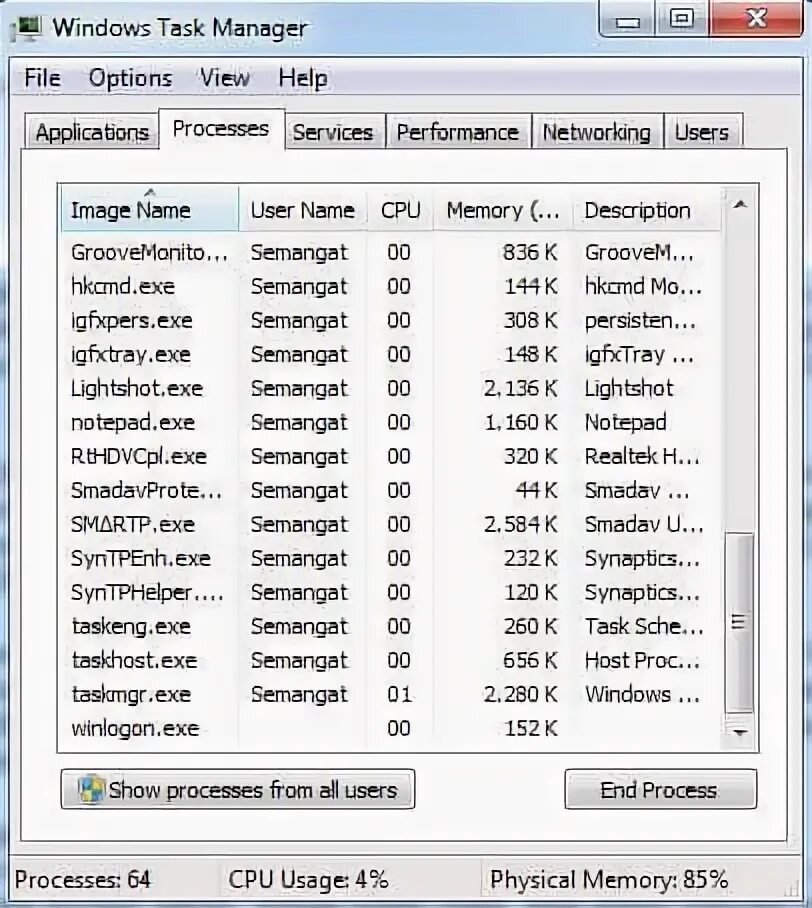Select the SMARTP.exe process

tap(391, 524)
